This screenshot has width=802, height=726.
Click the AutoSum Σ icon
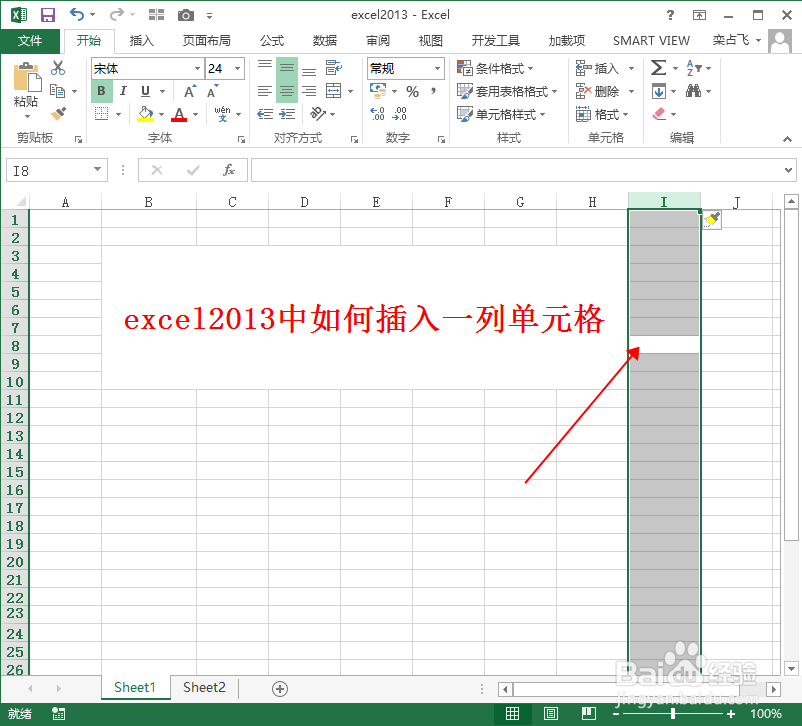click(x=656, y=68)
